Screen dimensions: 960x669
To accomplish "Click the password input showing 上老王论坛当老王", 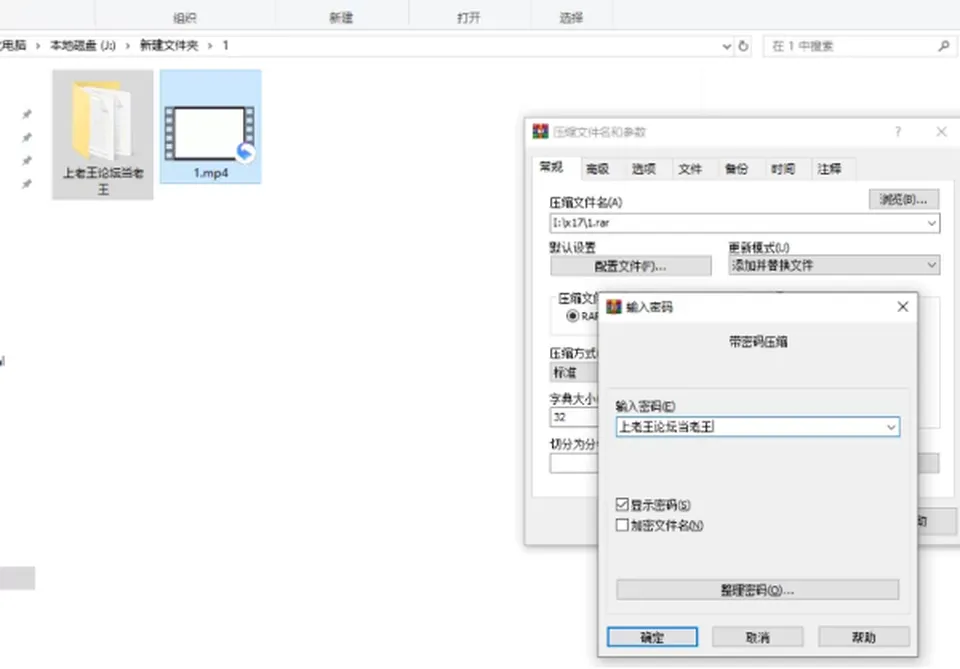I will (757, 427).
